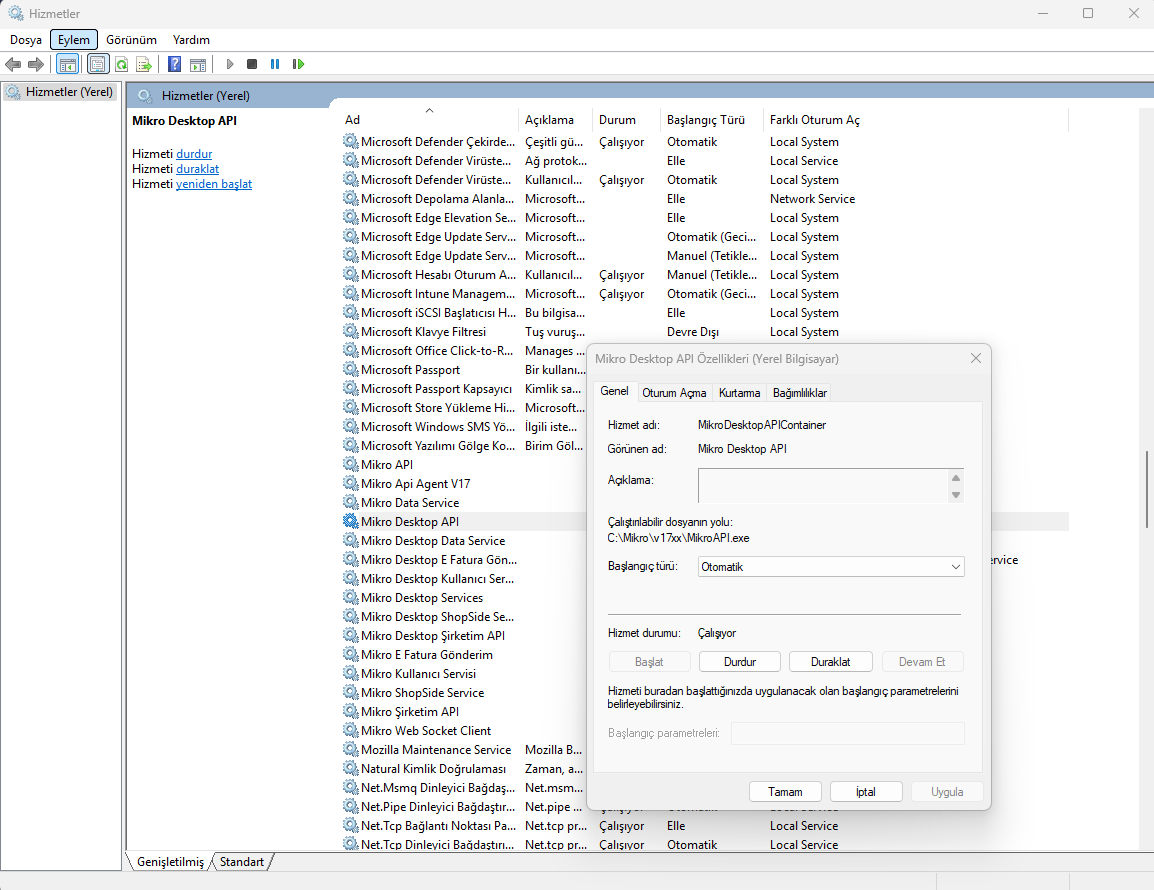Open the Yardım menu
Screen dimensions: 1154x890
point(191,40)
